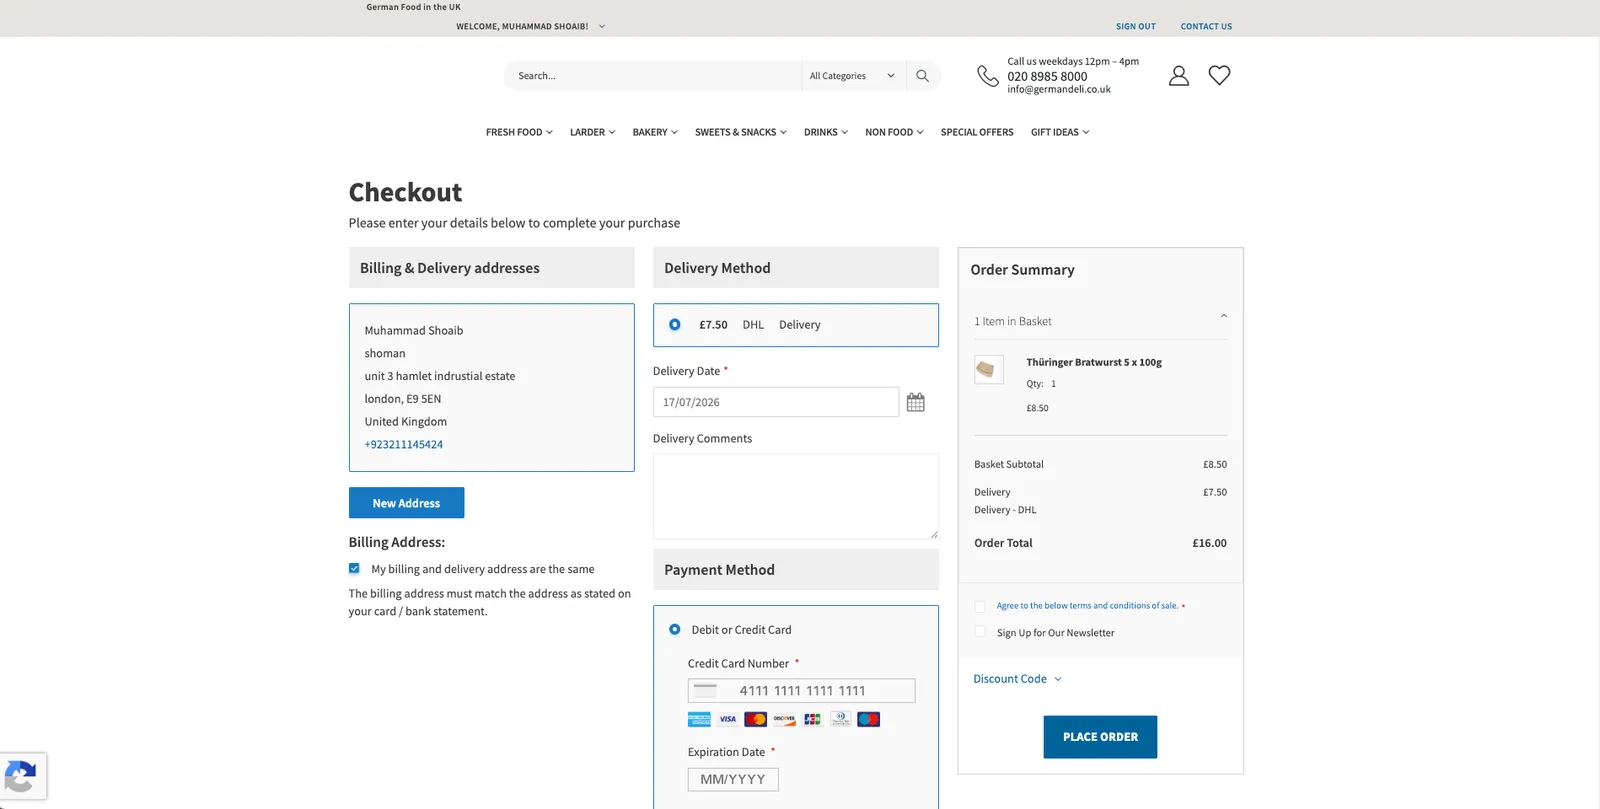Click the JCB card icon

click(812, 719)
